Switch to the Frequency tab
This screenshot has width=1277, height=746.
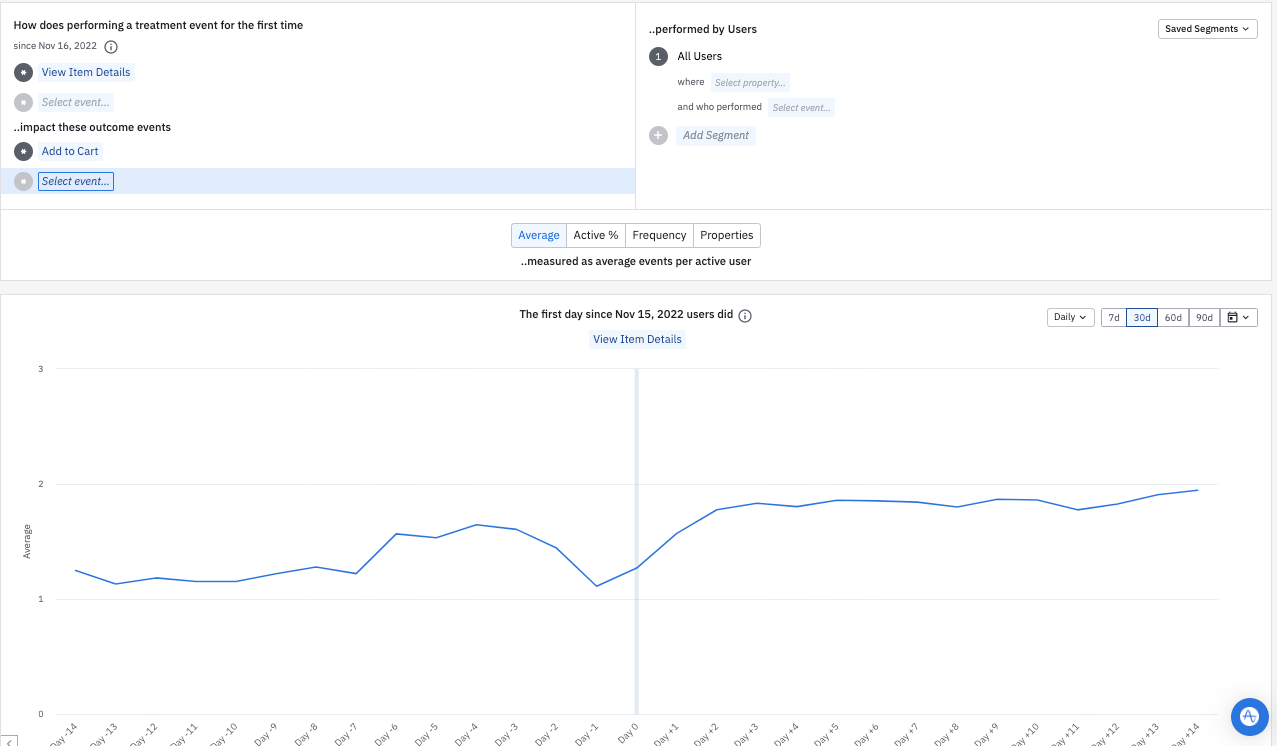click(x=659, y=235)
